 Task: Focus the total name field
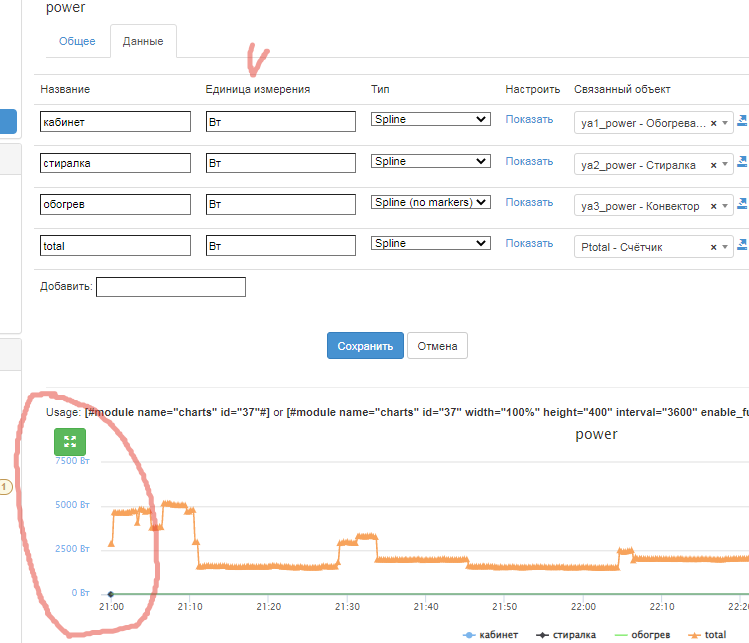[116, 246]
